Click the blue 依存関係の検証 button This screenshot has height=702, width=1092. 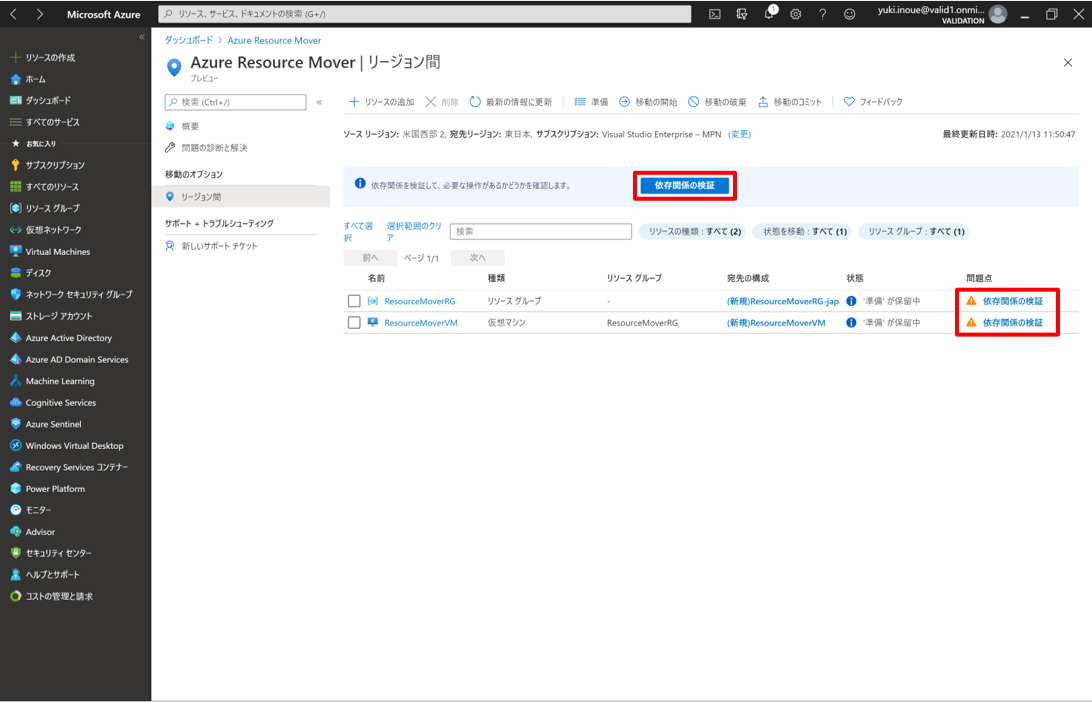coord(685,185)
